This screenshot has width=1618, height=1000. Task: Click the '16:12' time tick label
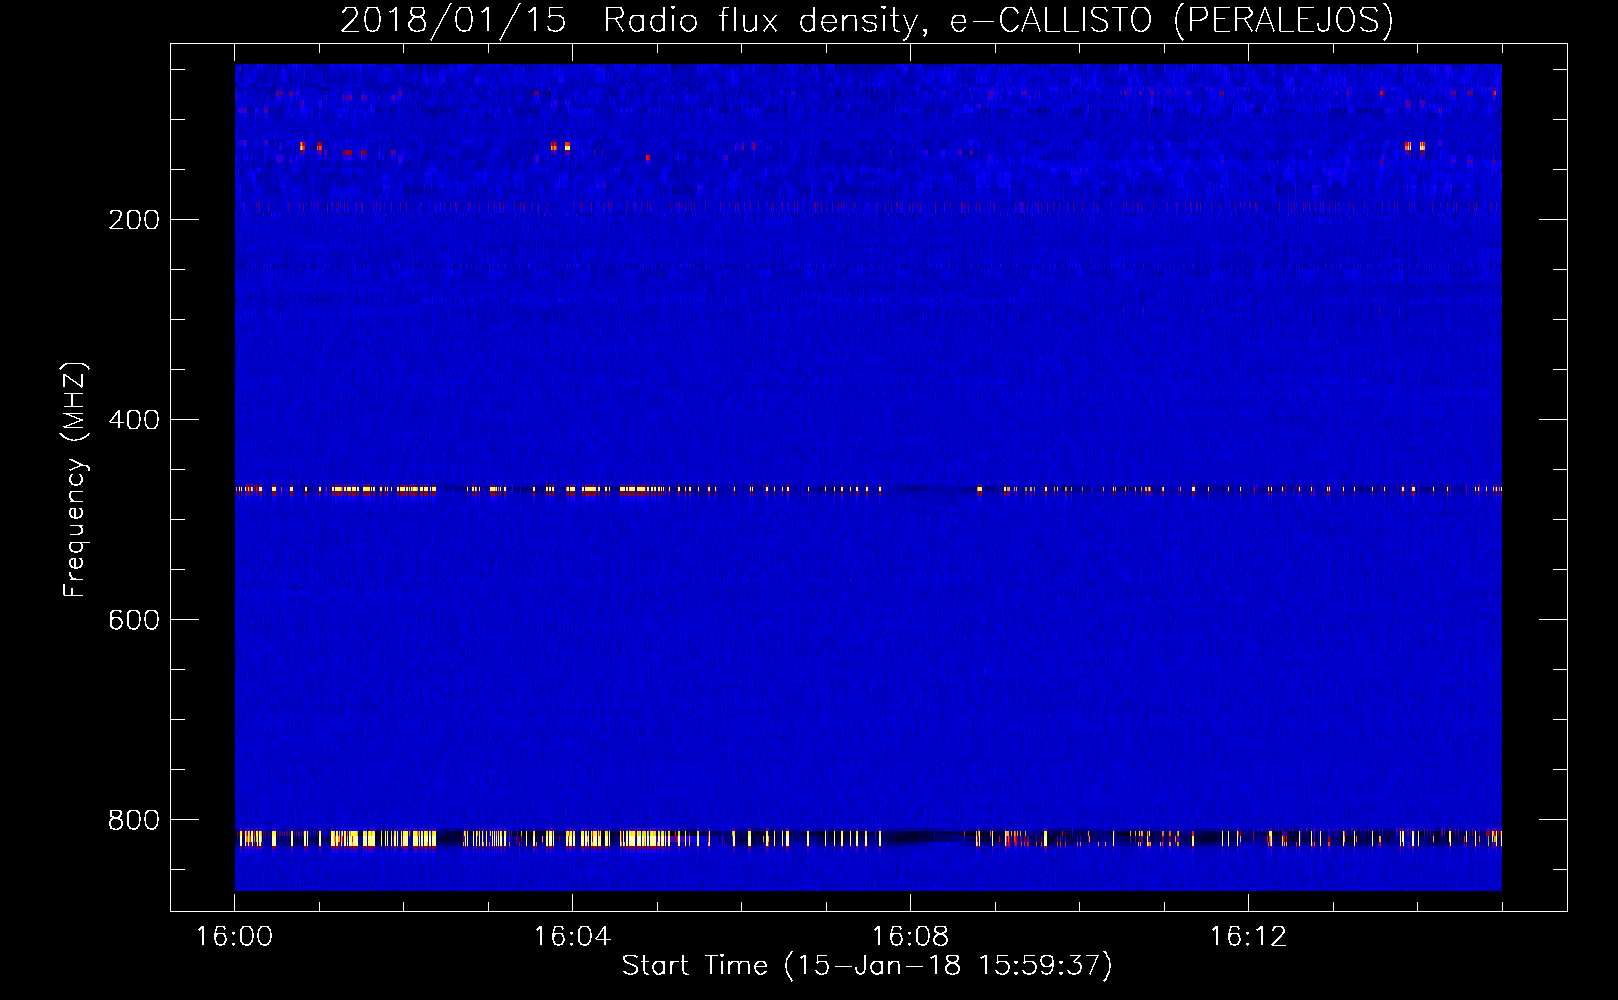(x=1248, y=937)
